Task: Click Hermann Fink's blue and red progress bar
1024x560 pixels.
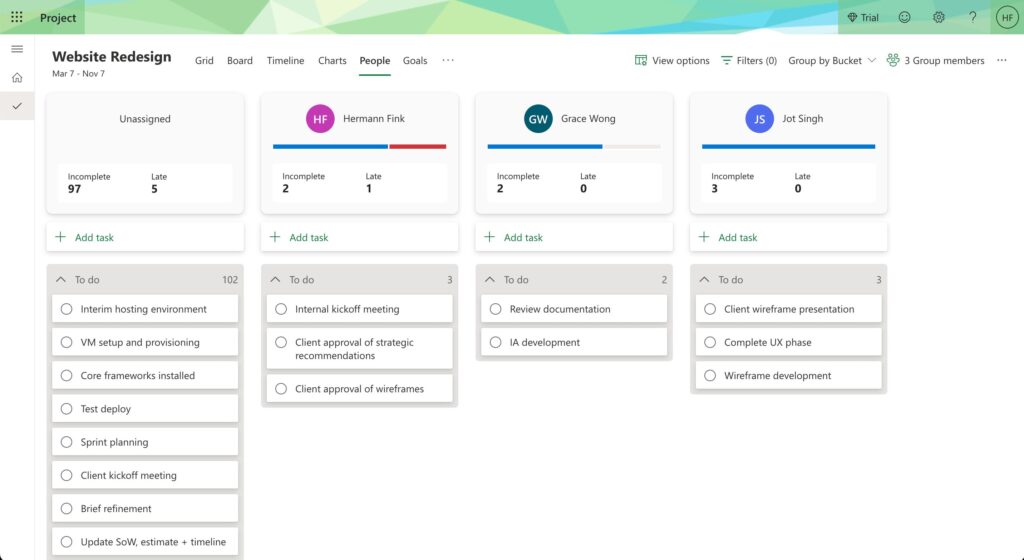Action: coord(359,147)
